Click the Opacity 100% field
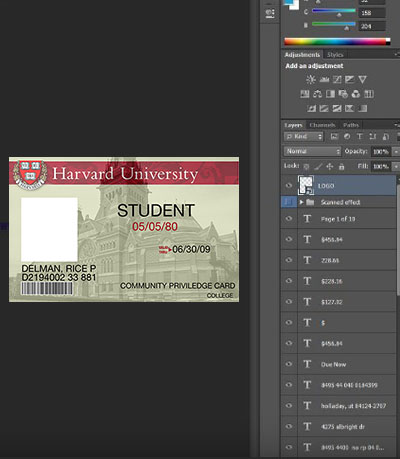This screenshot has height=459, width=400. (x=381, y=152)
